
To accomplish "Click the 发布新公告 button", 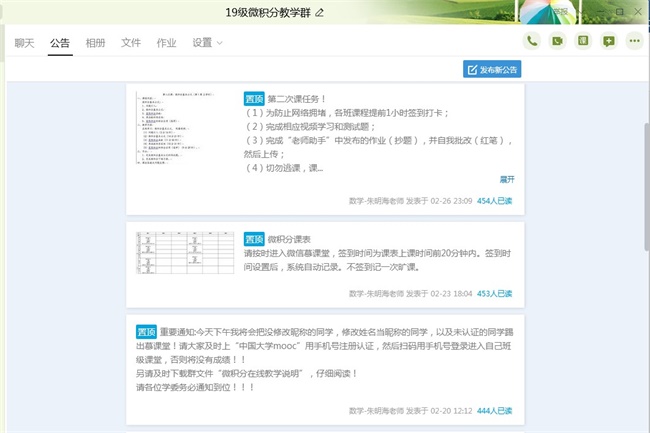I will point(493,70).
